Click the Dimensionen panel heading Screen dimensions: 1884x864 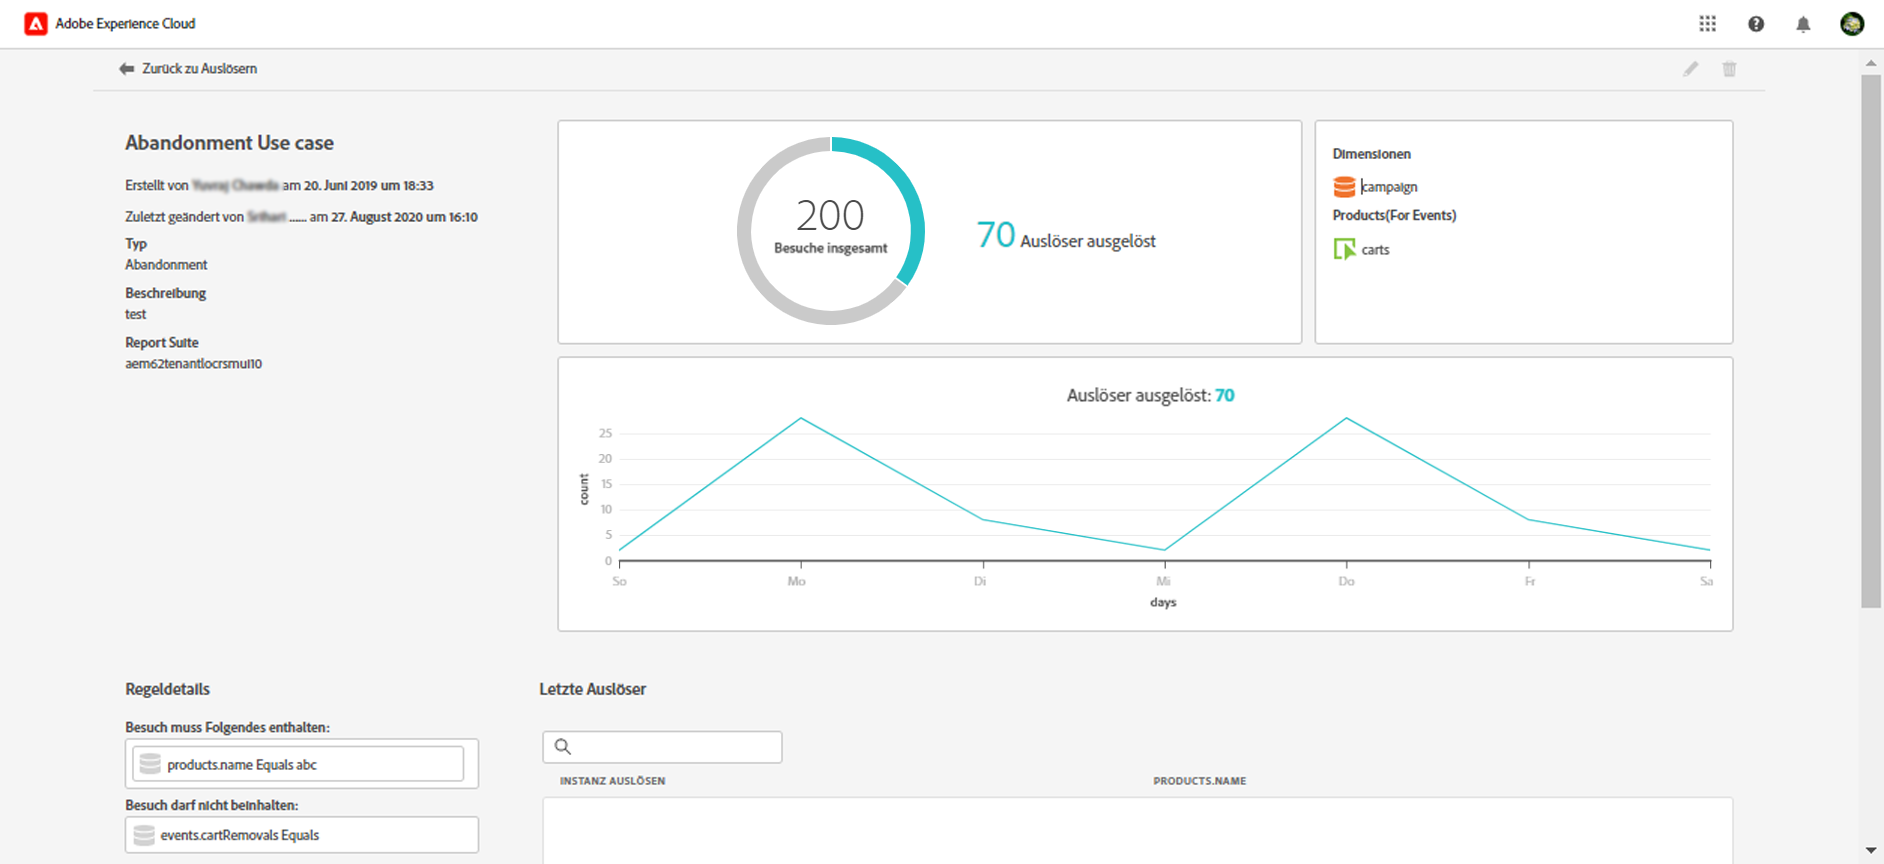[x=1371, y=154]
